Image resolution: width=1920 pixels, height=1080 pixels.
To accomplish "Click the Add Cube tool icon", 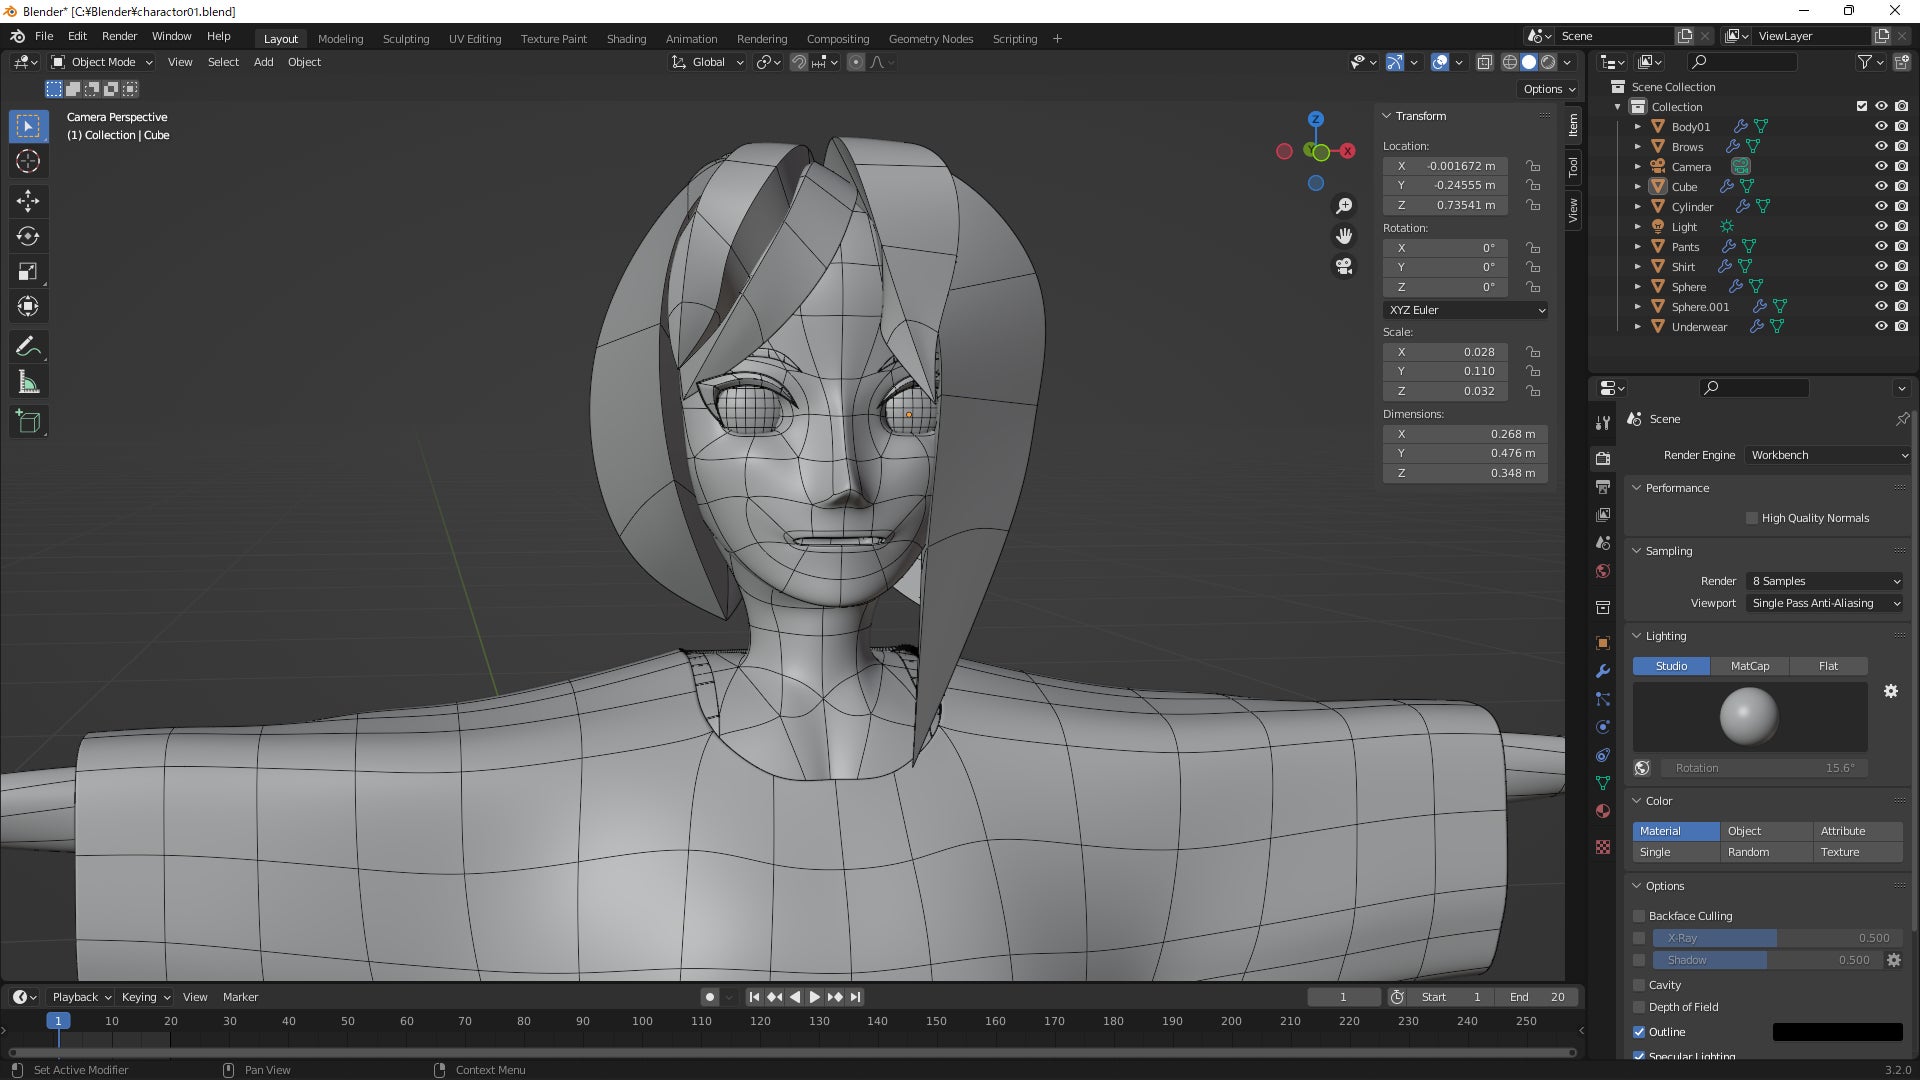I will 28,422.
